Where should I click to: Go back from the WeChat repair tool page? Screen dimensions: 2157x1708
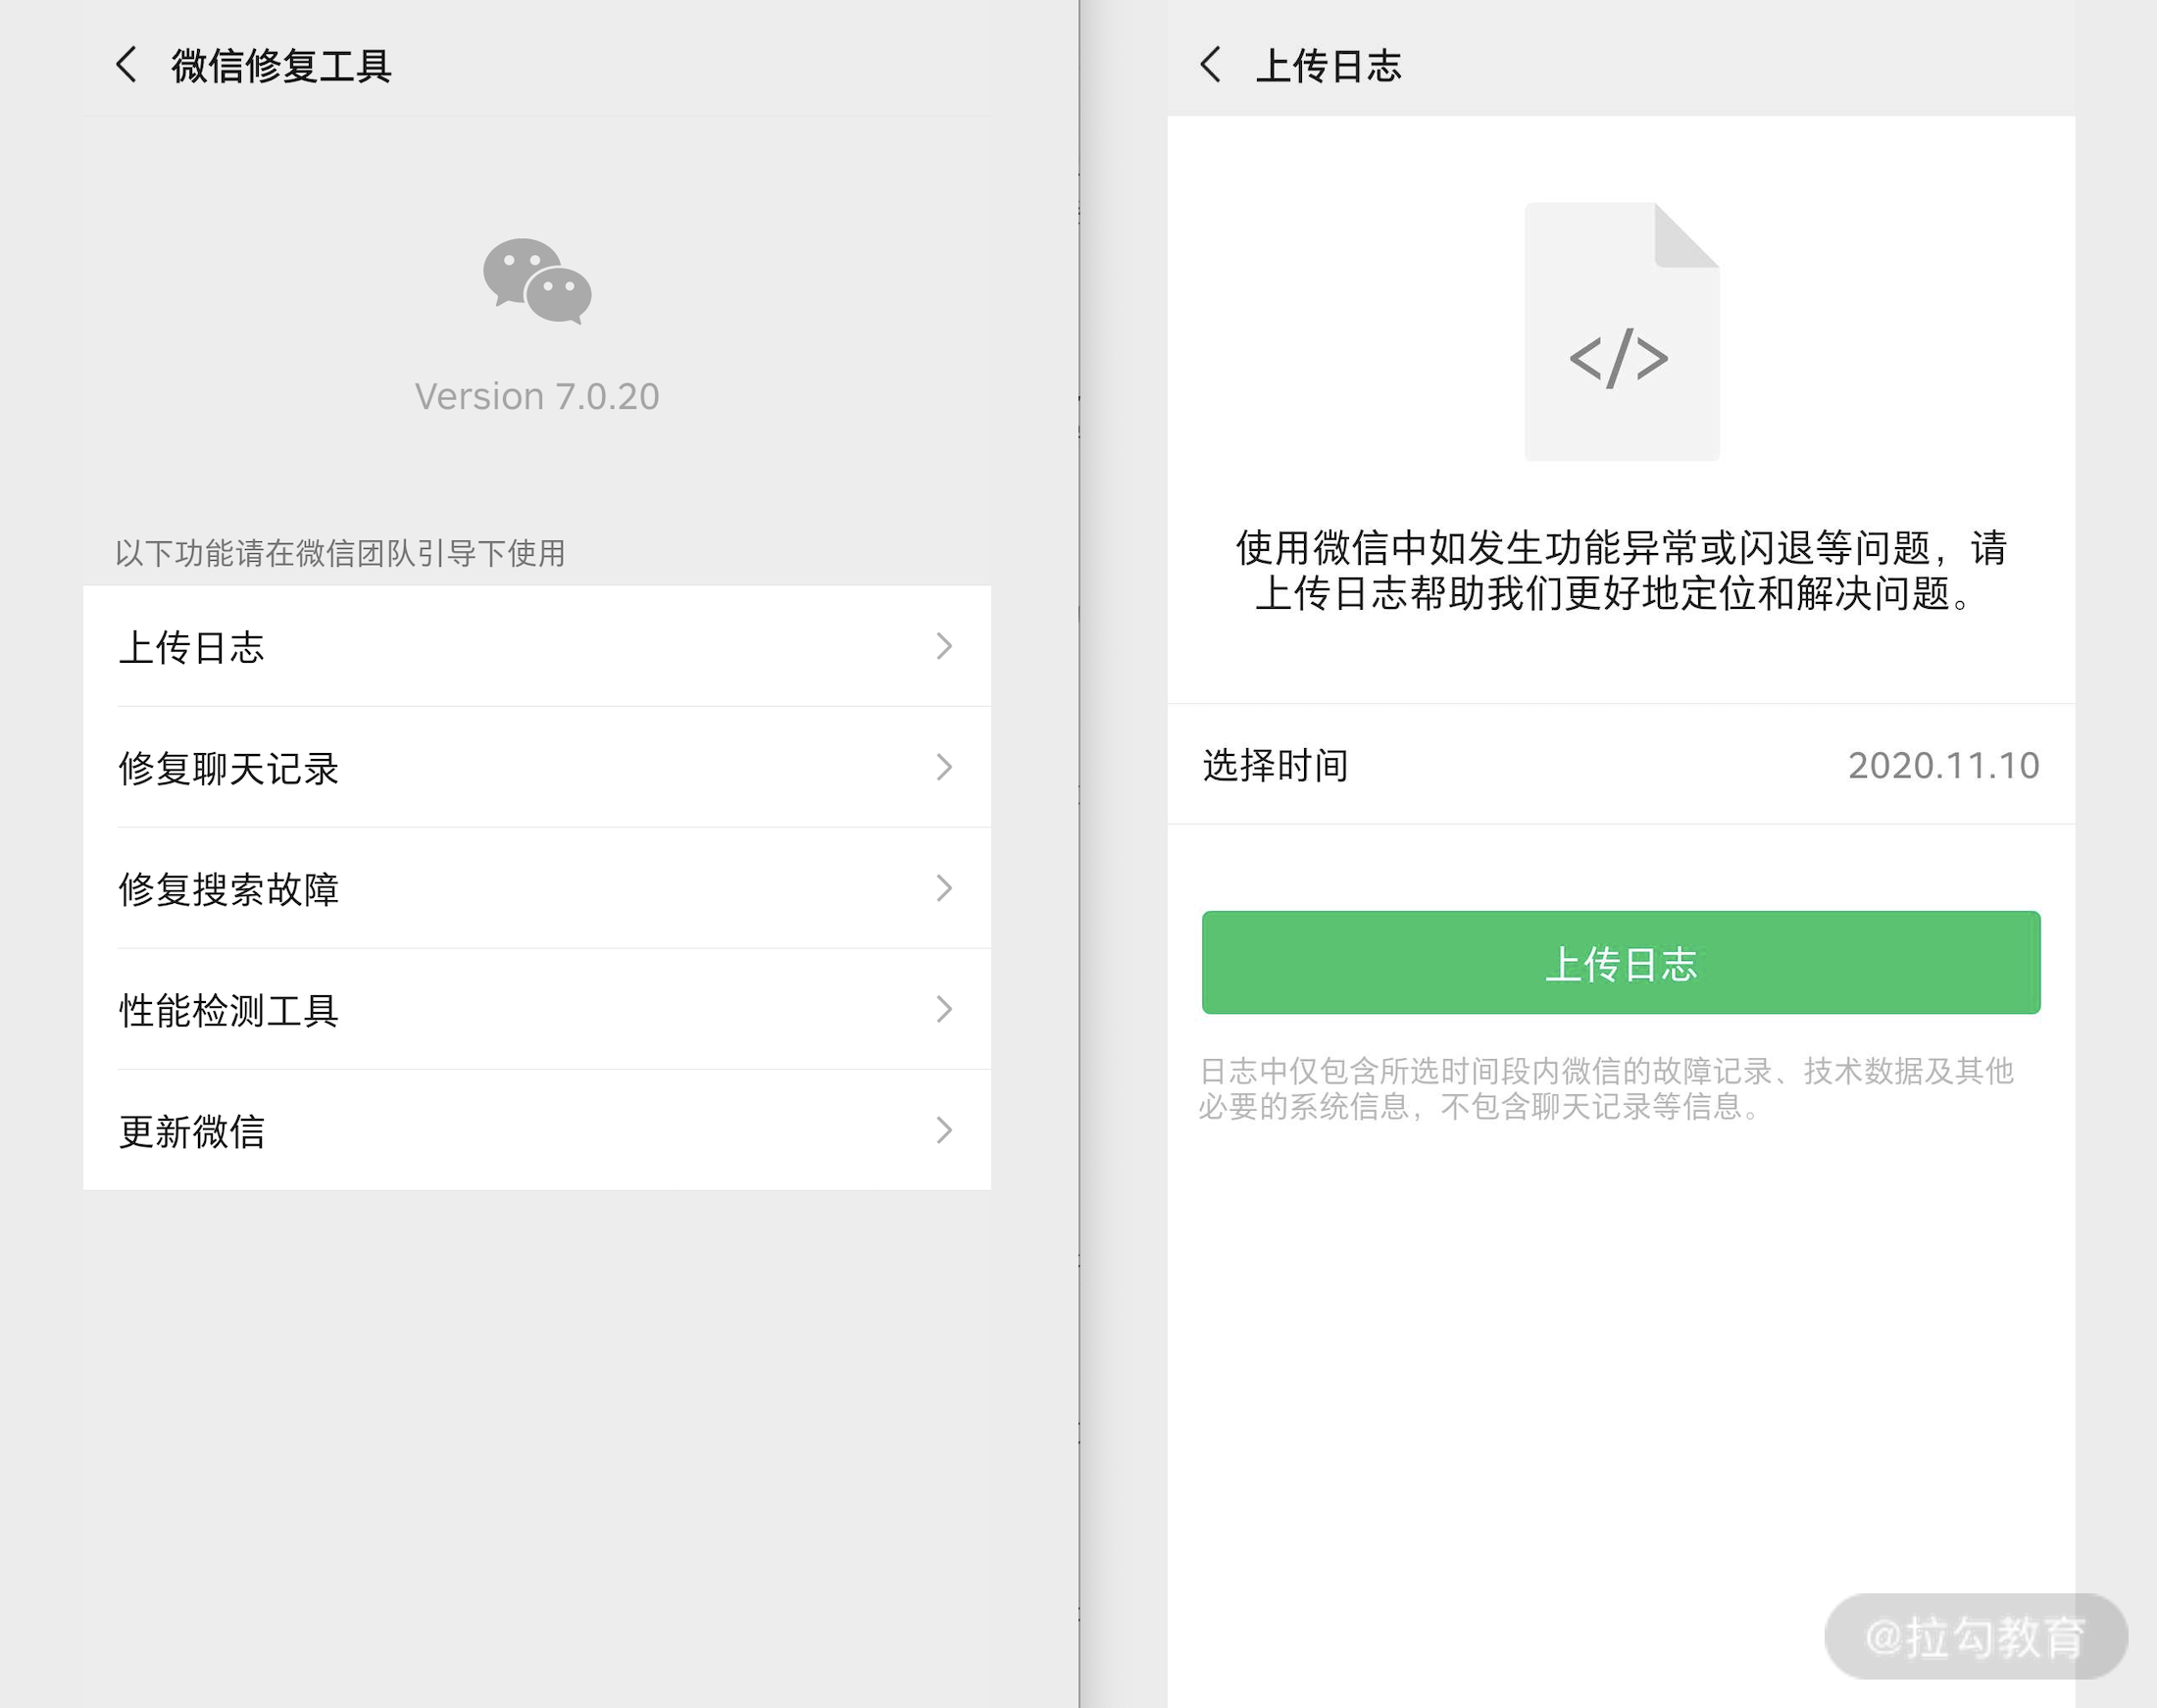point(126,65)
